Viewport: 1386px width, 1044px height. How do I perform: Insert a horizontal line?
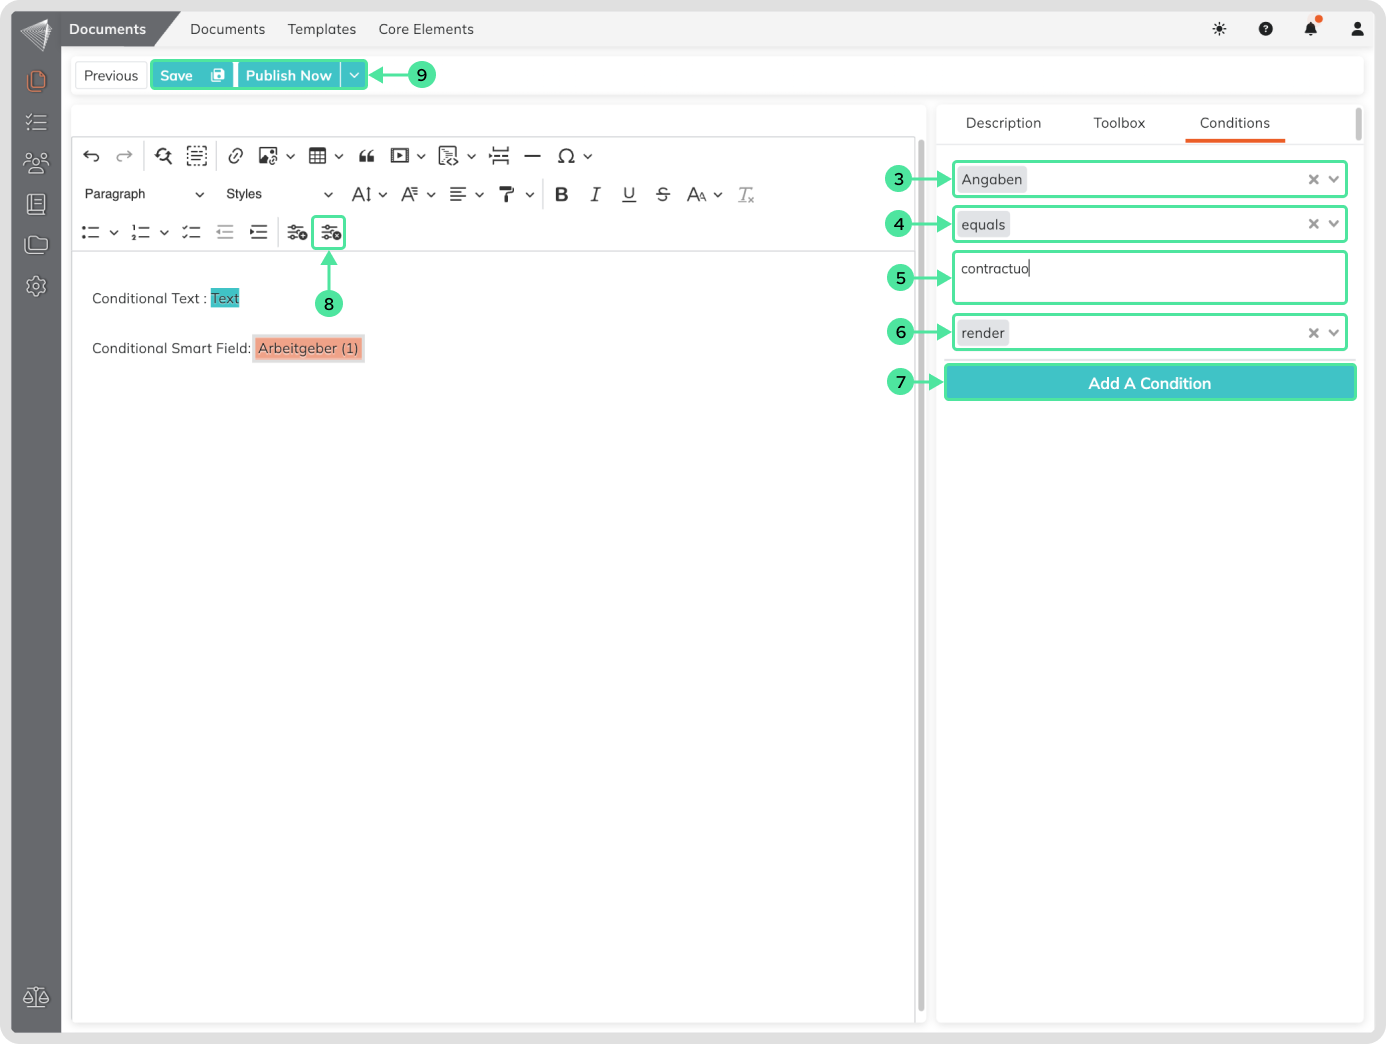coord(532,156)
